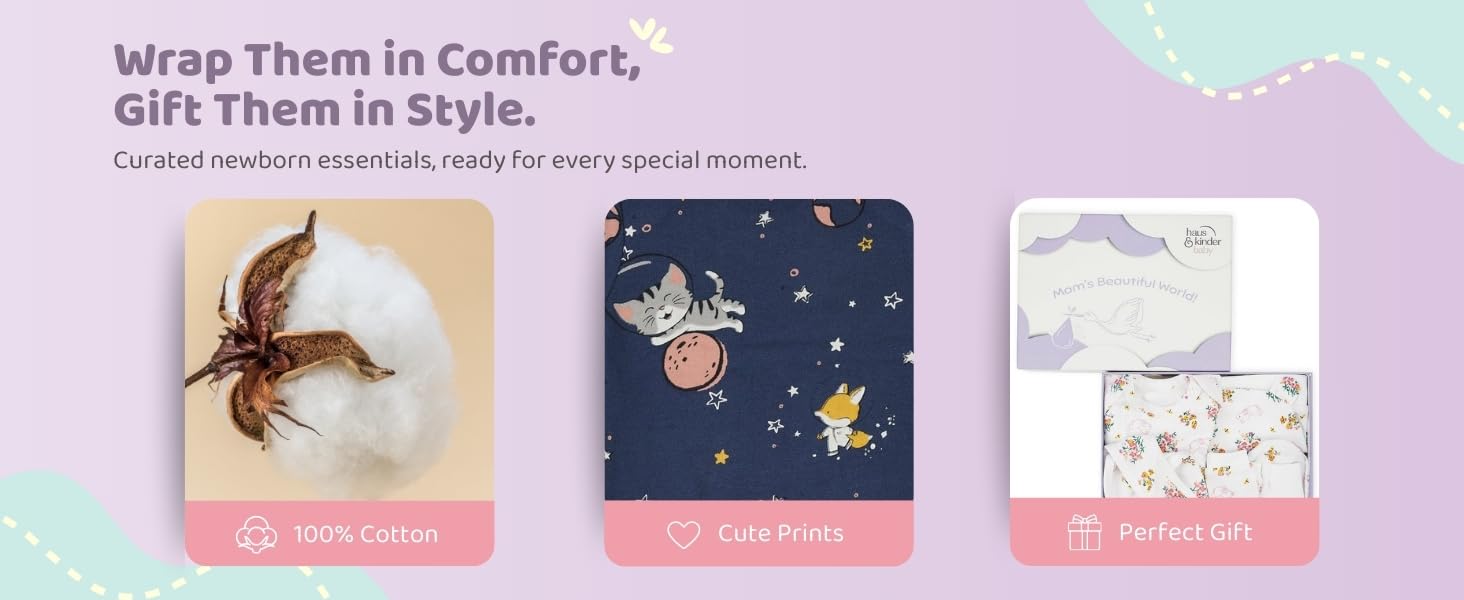1464x600 pixels.
Task: Click the gift box icon
Action: (1084, 532)
